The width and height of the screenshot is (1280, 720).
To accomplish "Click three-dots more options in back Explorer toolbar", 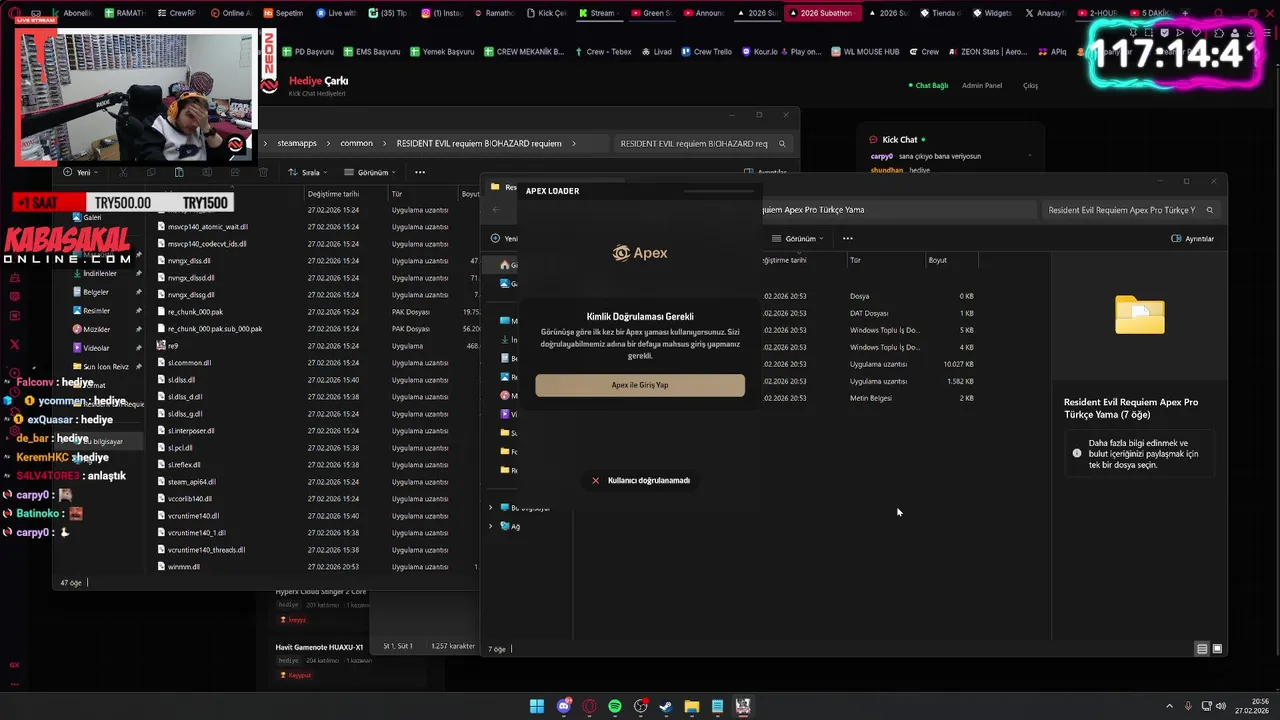I will (x=420, y=172).
